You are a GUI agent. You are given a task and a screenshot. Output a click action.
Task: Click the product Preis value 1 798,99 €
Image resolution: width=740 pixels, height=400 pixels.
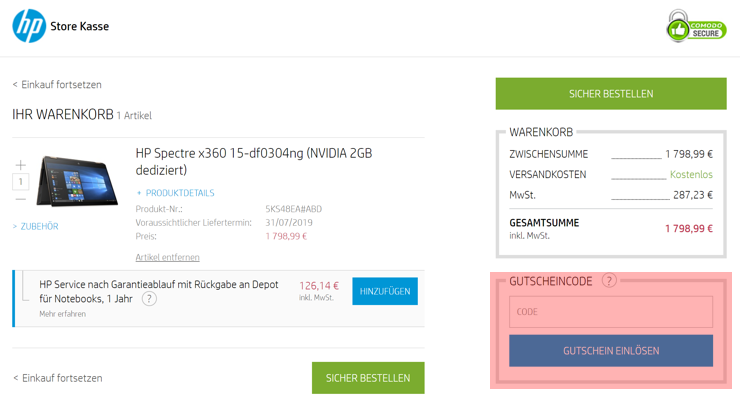(x=286, y=236)
